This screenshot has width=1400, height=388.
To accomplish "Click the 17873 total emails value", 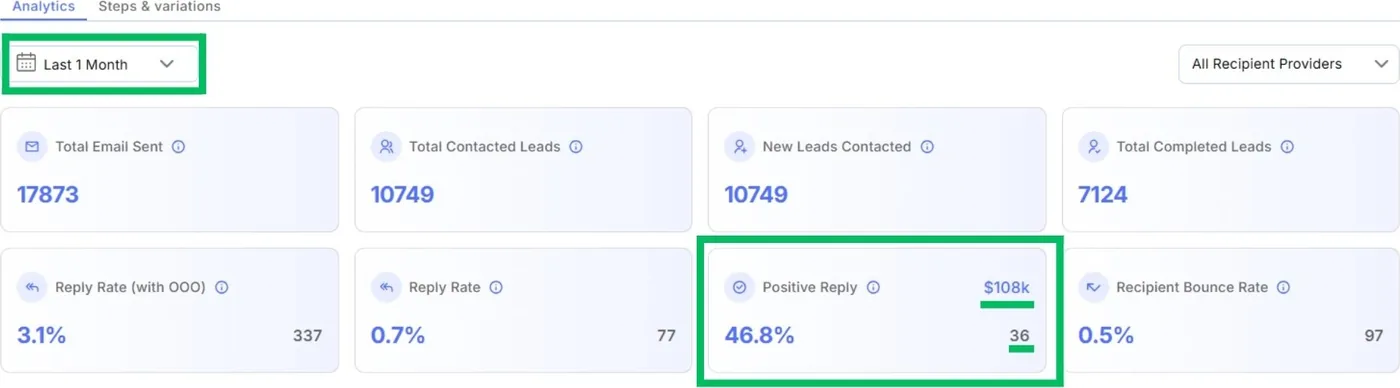I will point(48,194).
